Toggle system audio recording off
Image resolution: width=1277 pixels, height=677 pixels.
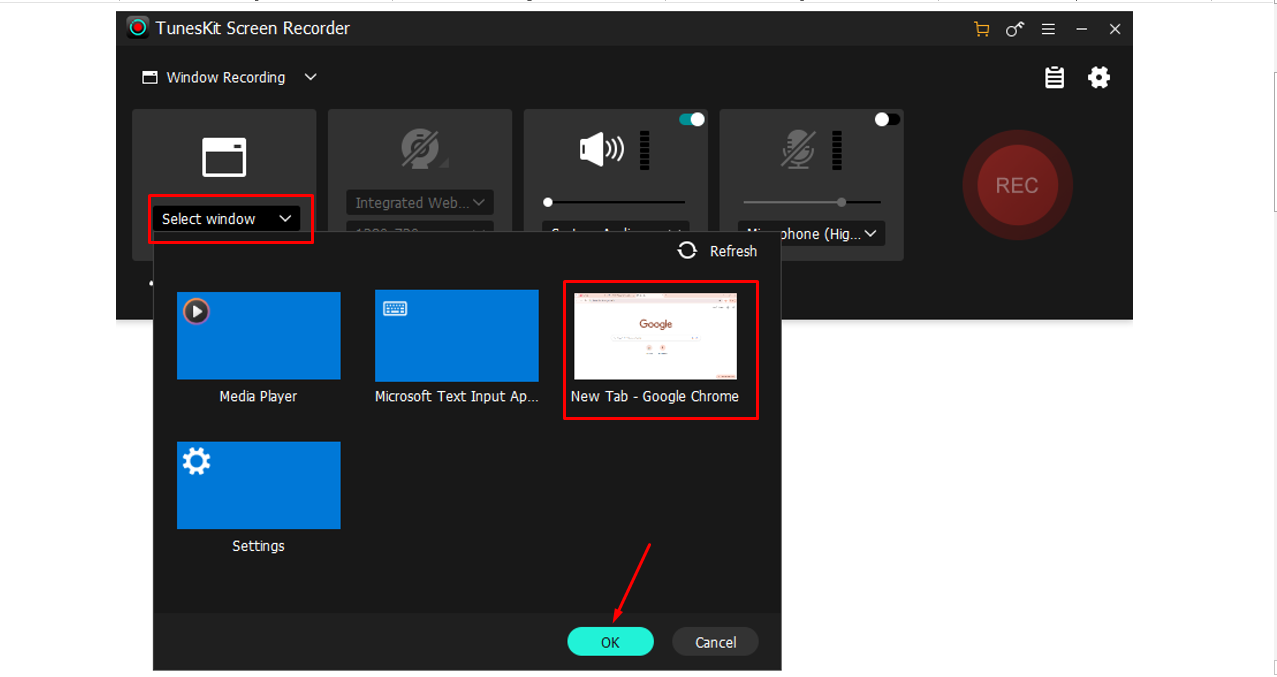coord(691,119)
